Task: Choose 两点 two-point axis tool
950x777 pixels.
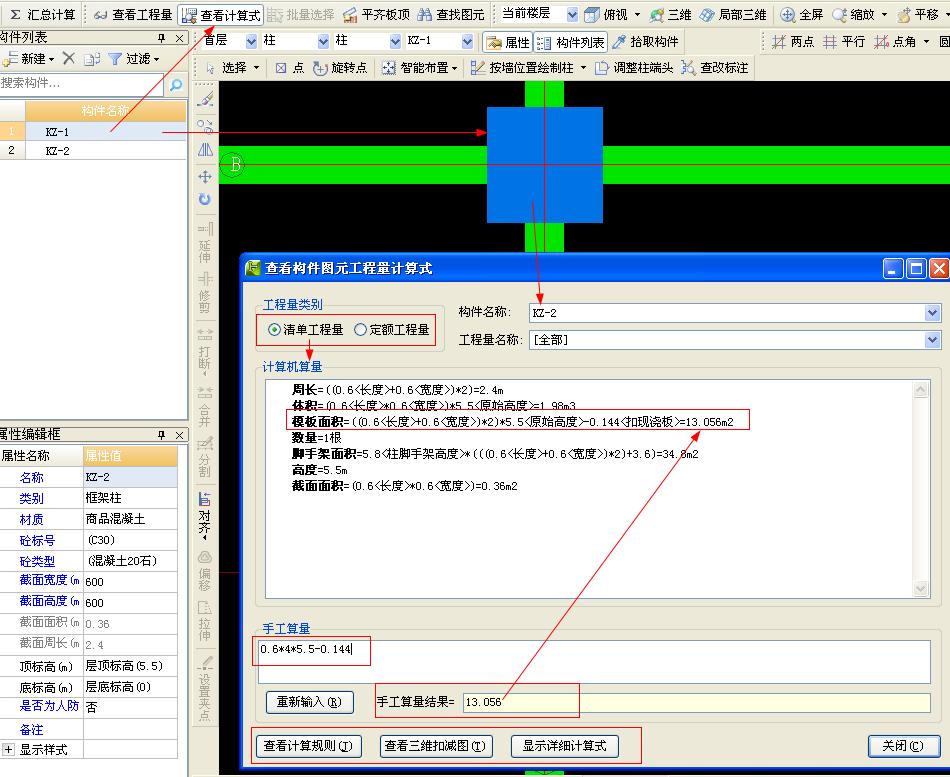Action: (792, 42)
